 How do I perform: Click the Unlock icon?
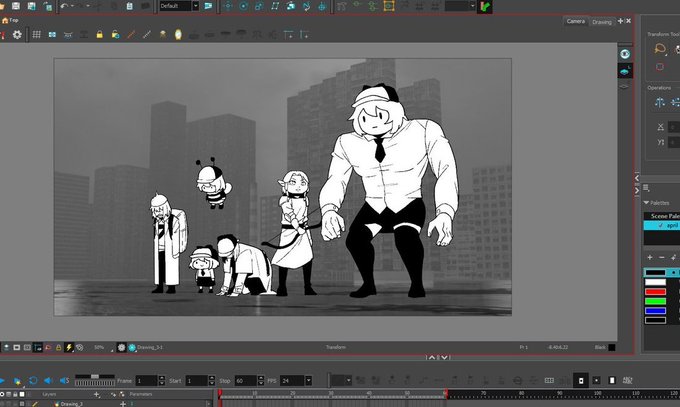pos(115,34)
